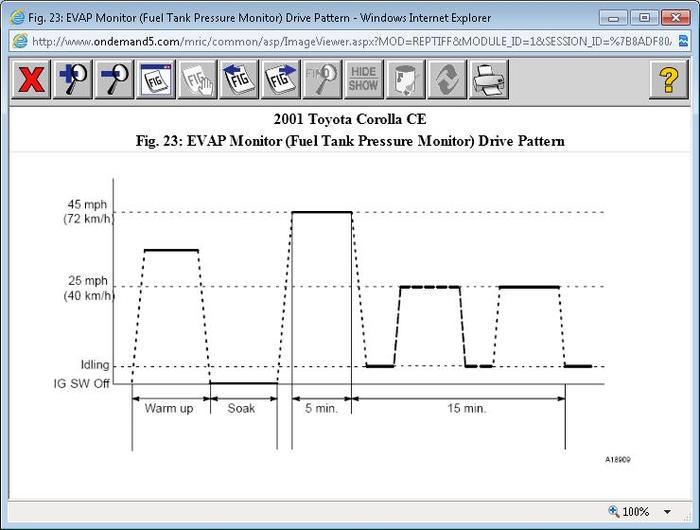
Task: Click the Internet Explorer logo in title bar
Action: (x=17, y=18)
